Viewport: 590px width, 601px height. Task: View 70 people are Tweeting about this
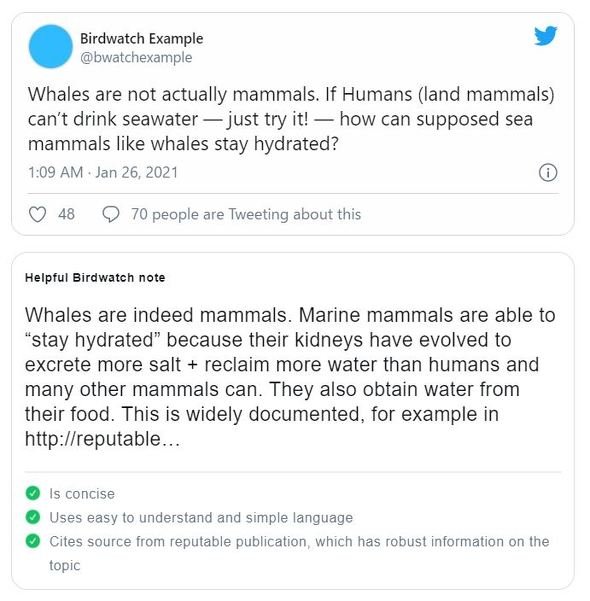[246, 214]
